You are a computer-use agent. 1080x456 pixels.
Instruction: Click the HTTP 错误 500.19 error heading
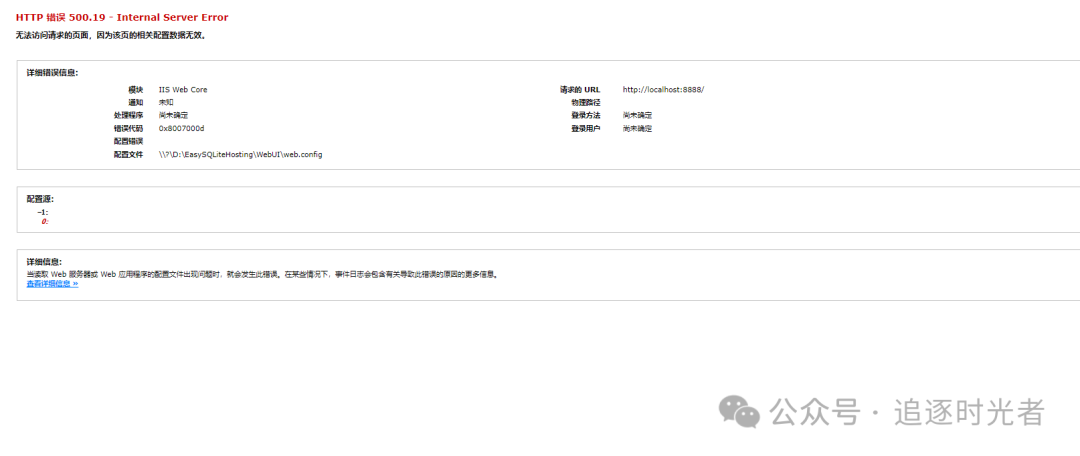click(x=122, y=17)
